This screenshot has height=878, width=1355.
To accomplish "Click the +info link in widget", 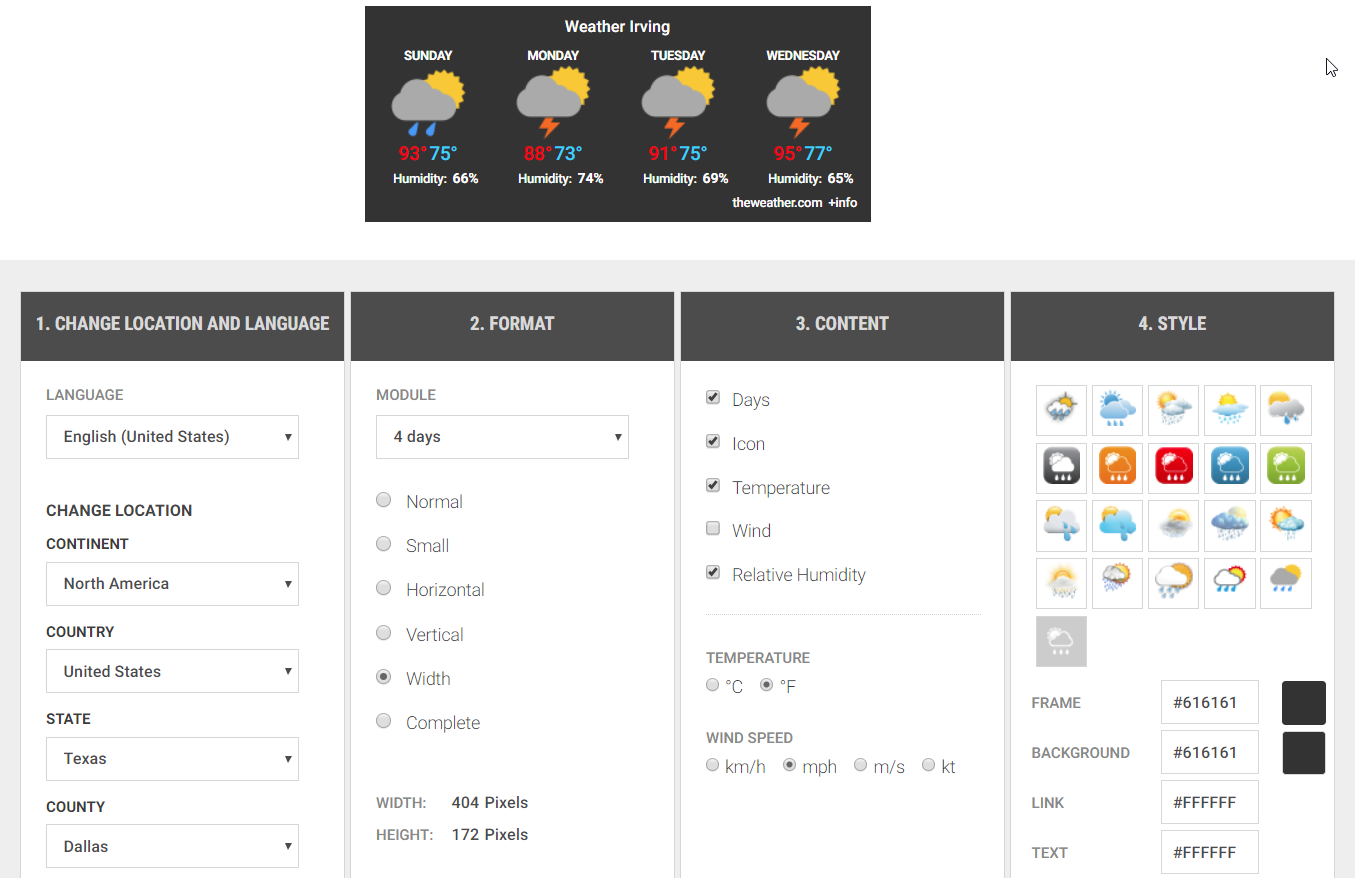I will (x=842, y=202).
